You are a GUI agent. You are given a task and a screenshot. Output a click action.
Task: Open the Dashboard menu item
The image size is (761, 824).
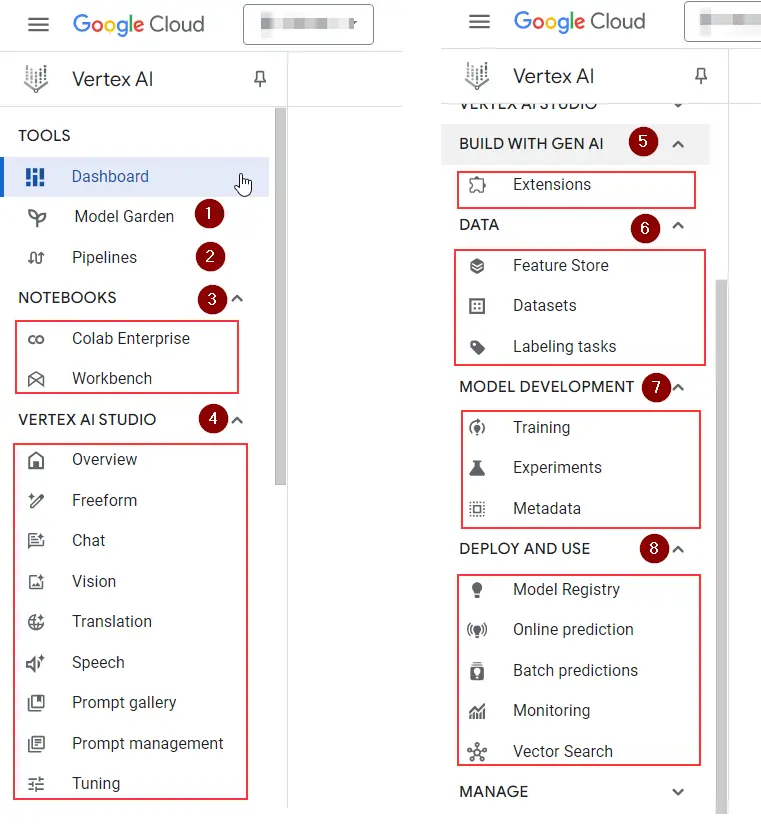click(110, 177)
